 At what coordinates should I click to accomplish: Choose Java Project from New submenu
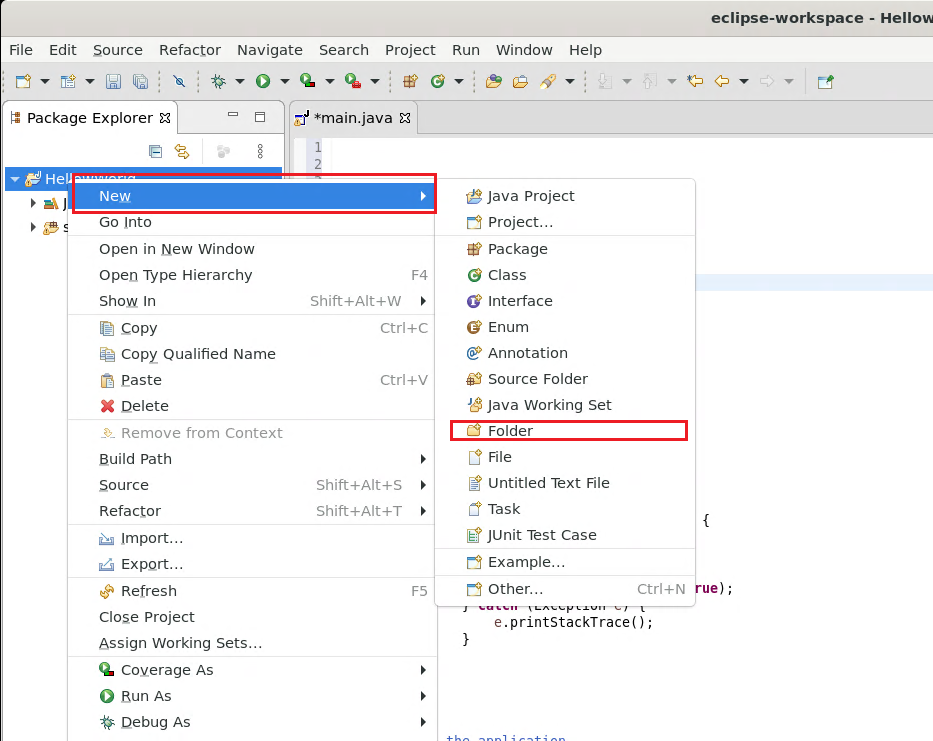coord(565,196)
